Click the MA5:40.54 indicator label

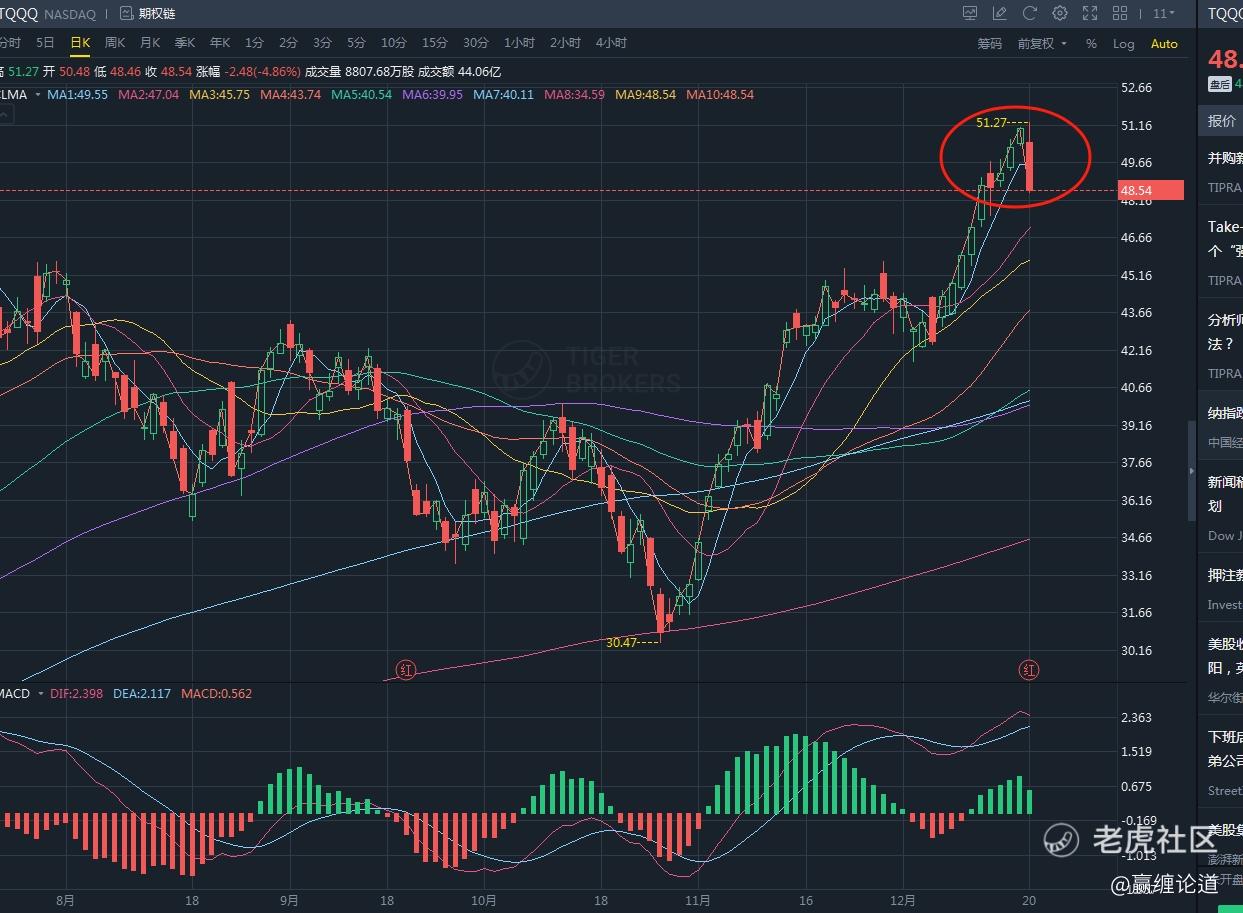(x=362, y=95)
